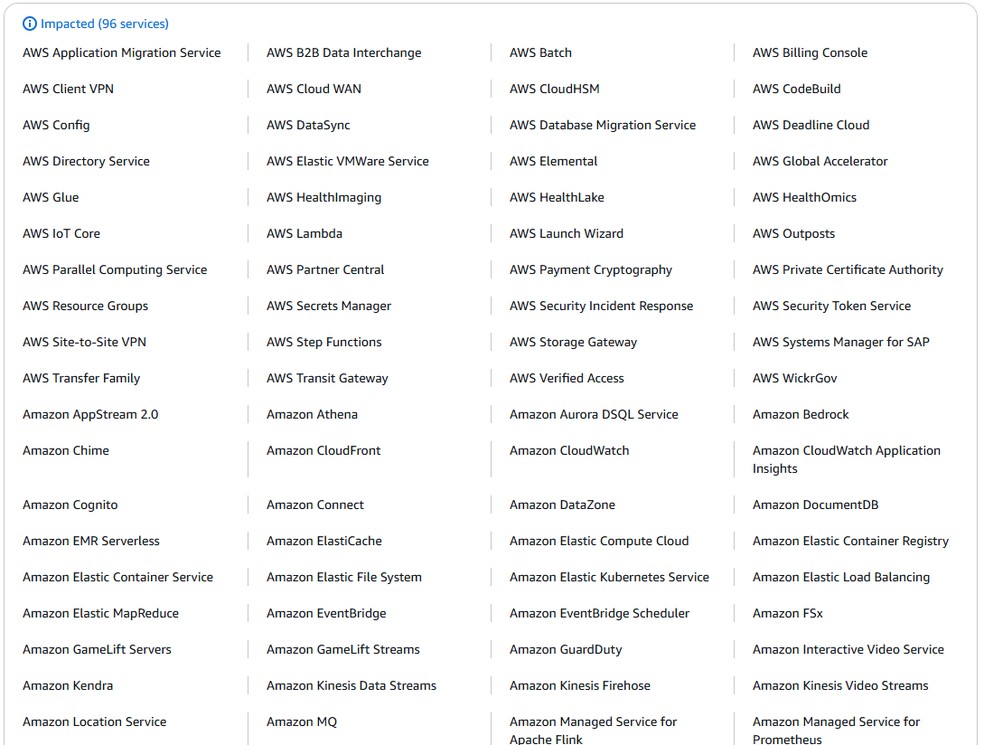
Task: Click AWS Application Migration Service
Action: tap(121, 53)
